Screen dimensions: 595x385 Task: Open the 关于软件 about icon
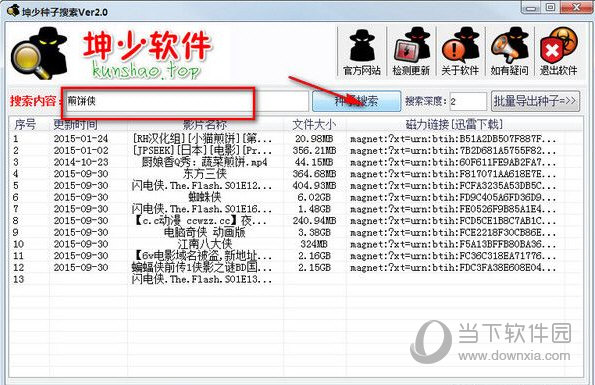(x=460, y=51)
